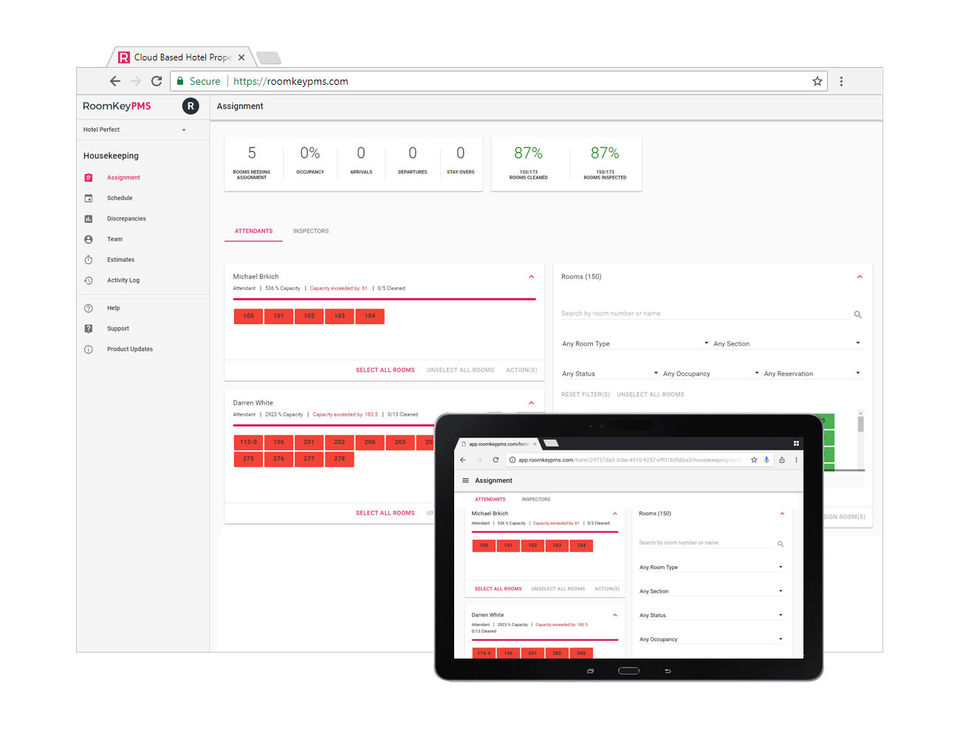The width and height of the screenshot is (960, 730).
Task: Open the Any Status dropdown on desktop
Action: click(610, 374)
